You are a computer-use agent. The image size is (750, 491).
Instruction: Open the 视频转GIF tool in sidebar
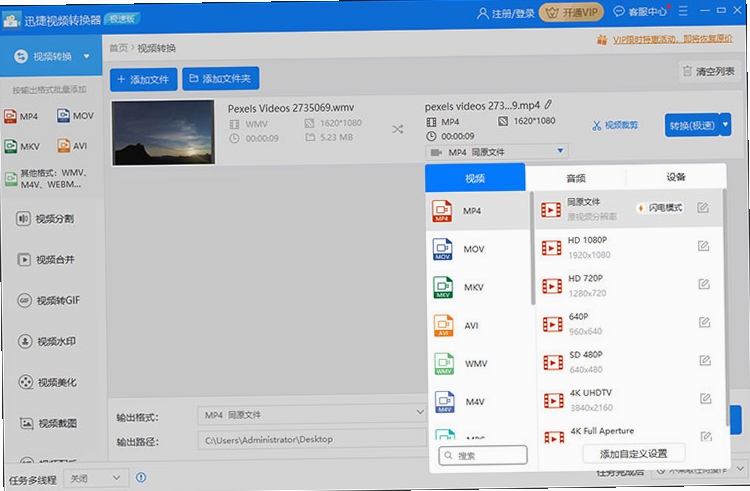point(49,300)
